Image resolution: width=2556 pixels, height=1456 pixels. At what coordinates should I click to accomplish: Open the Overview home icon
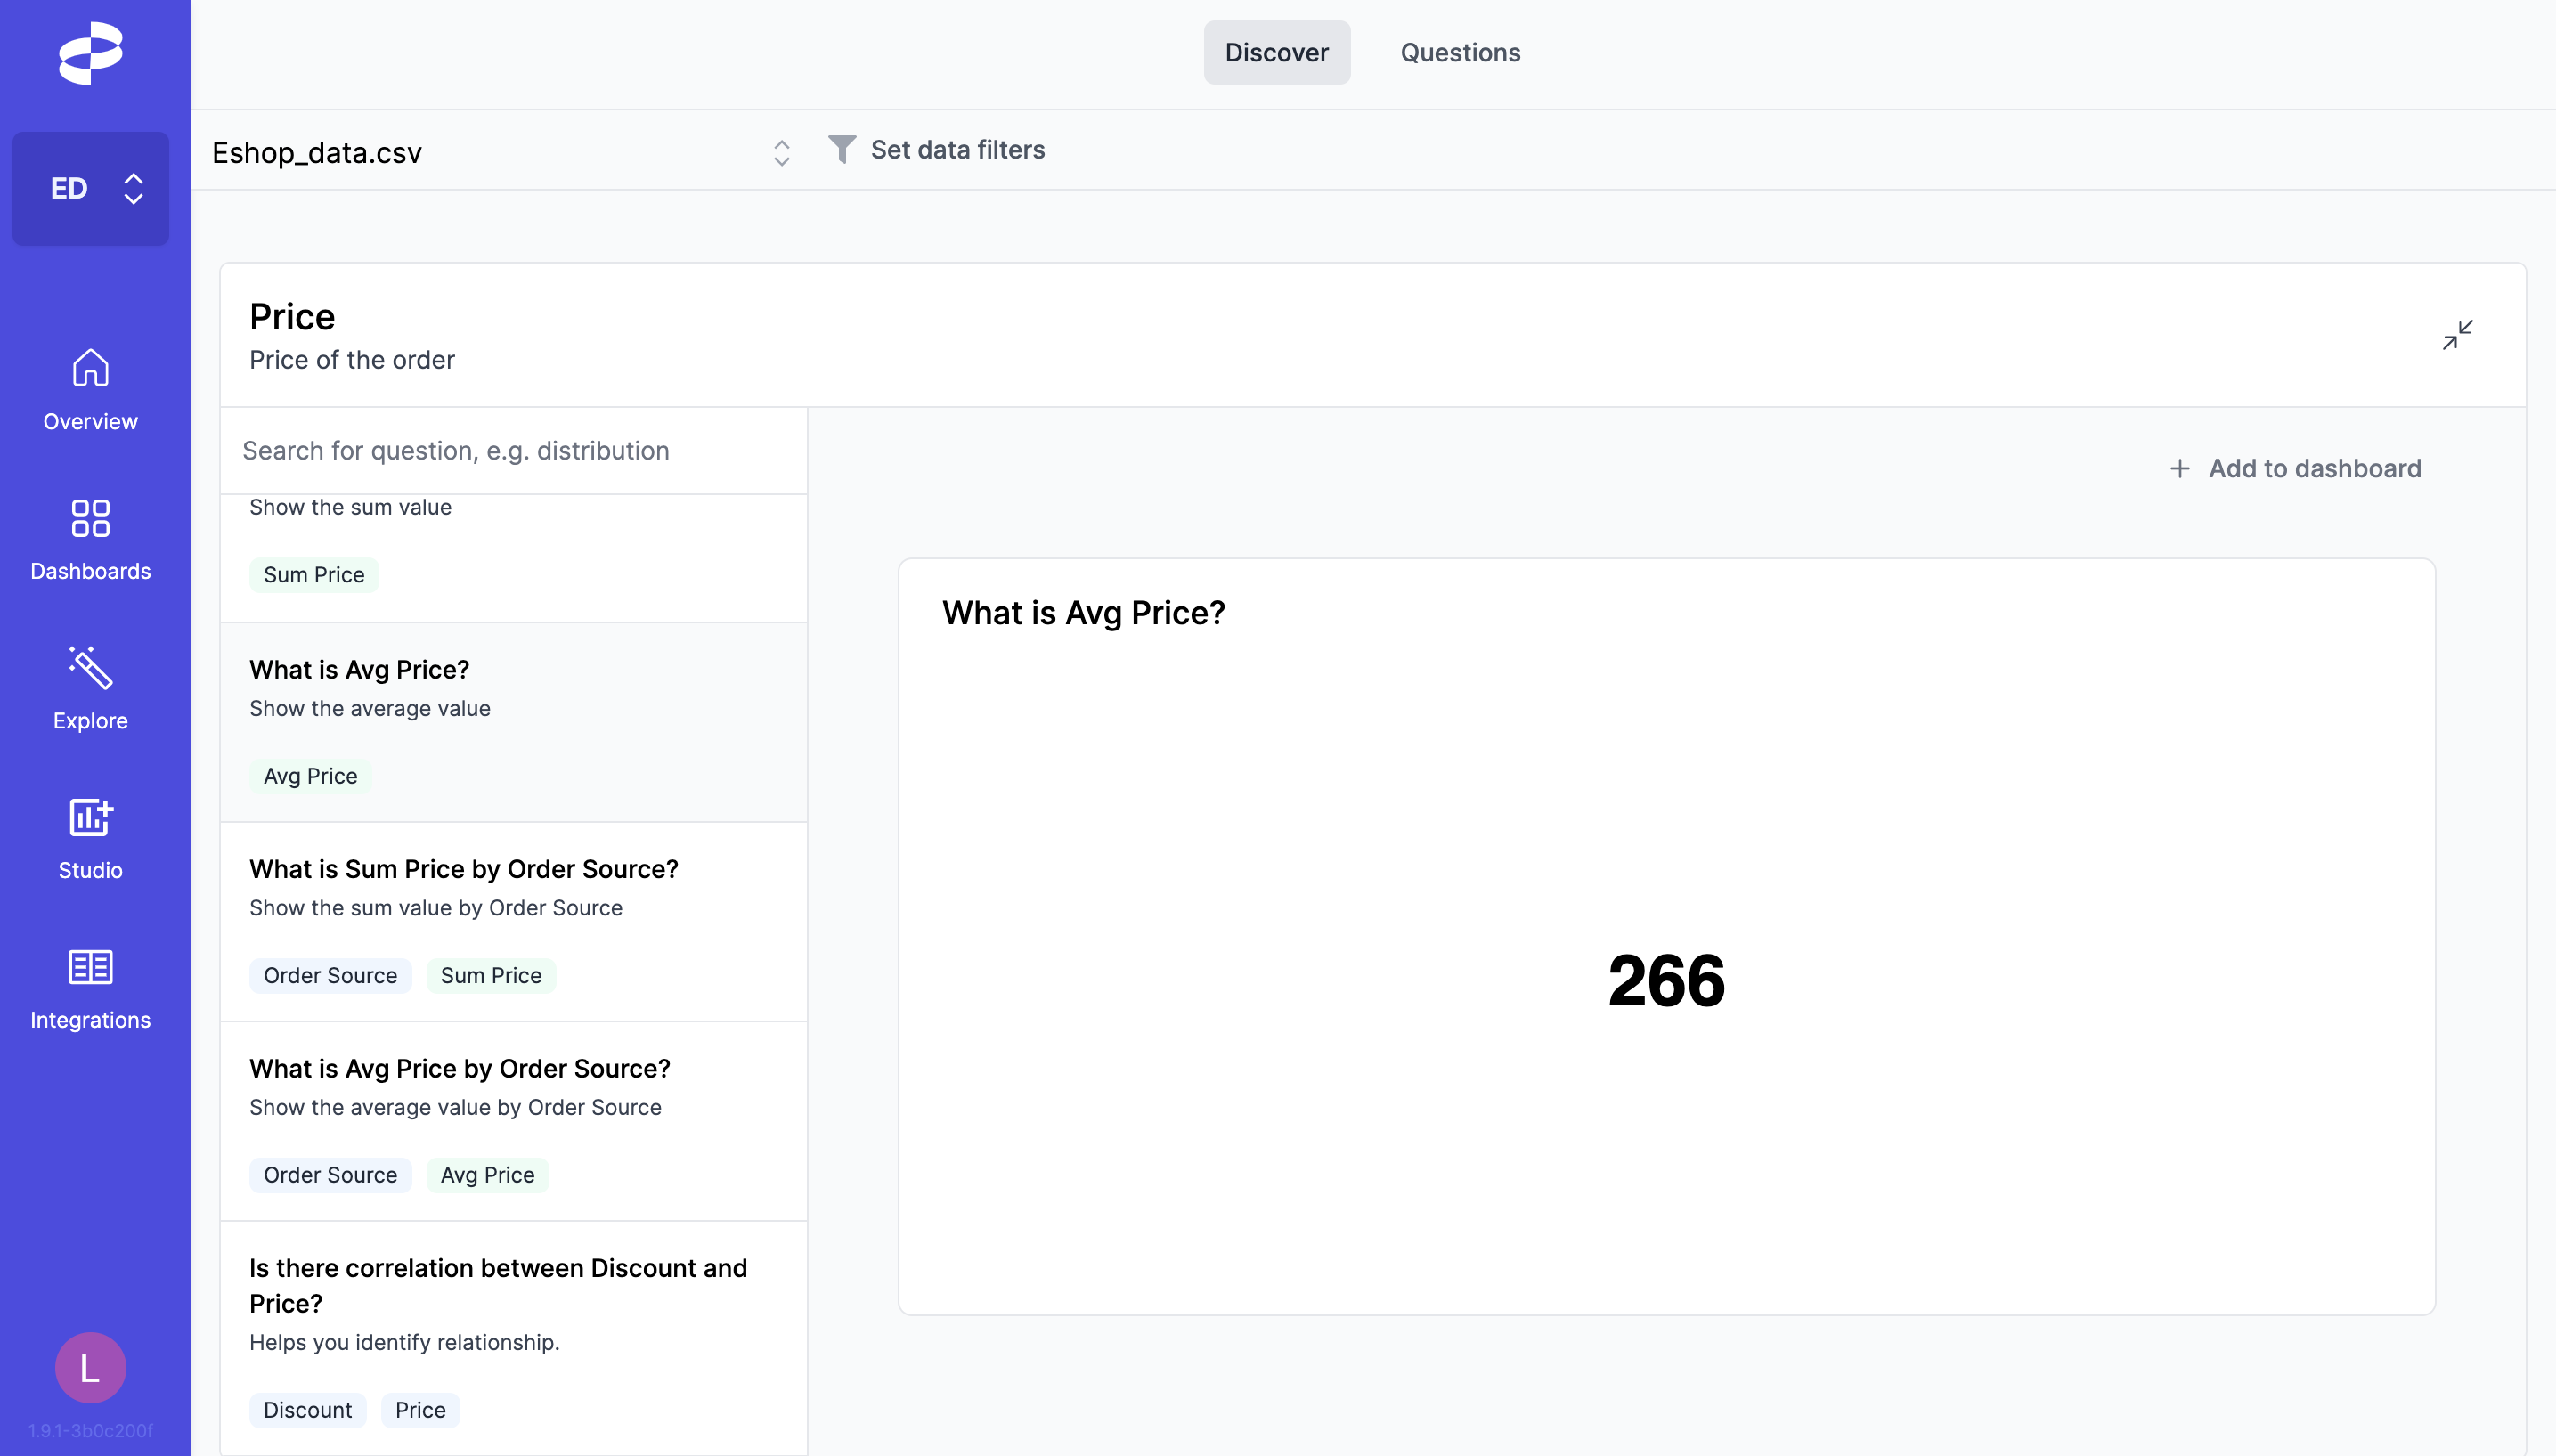pyautogui.click(x=90, y=368)
